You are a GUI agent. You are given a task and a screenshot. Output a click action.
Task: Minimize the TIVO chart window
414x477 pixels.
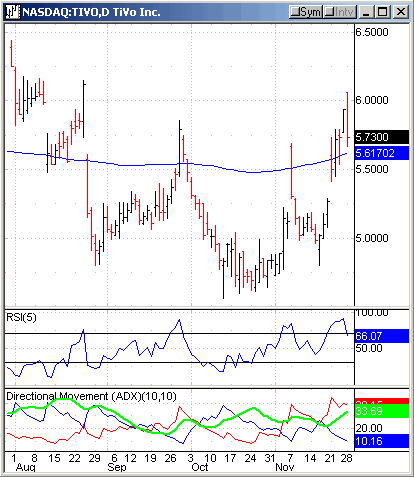366,12
